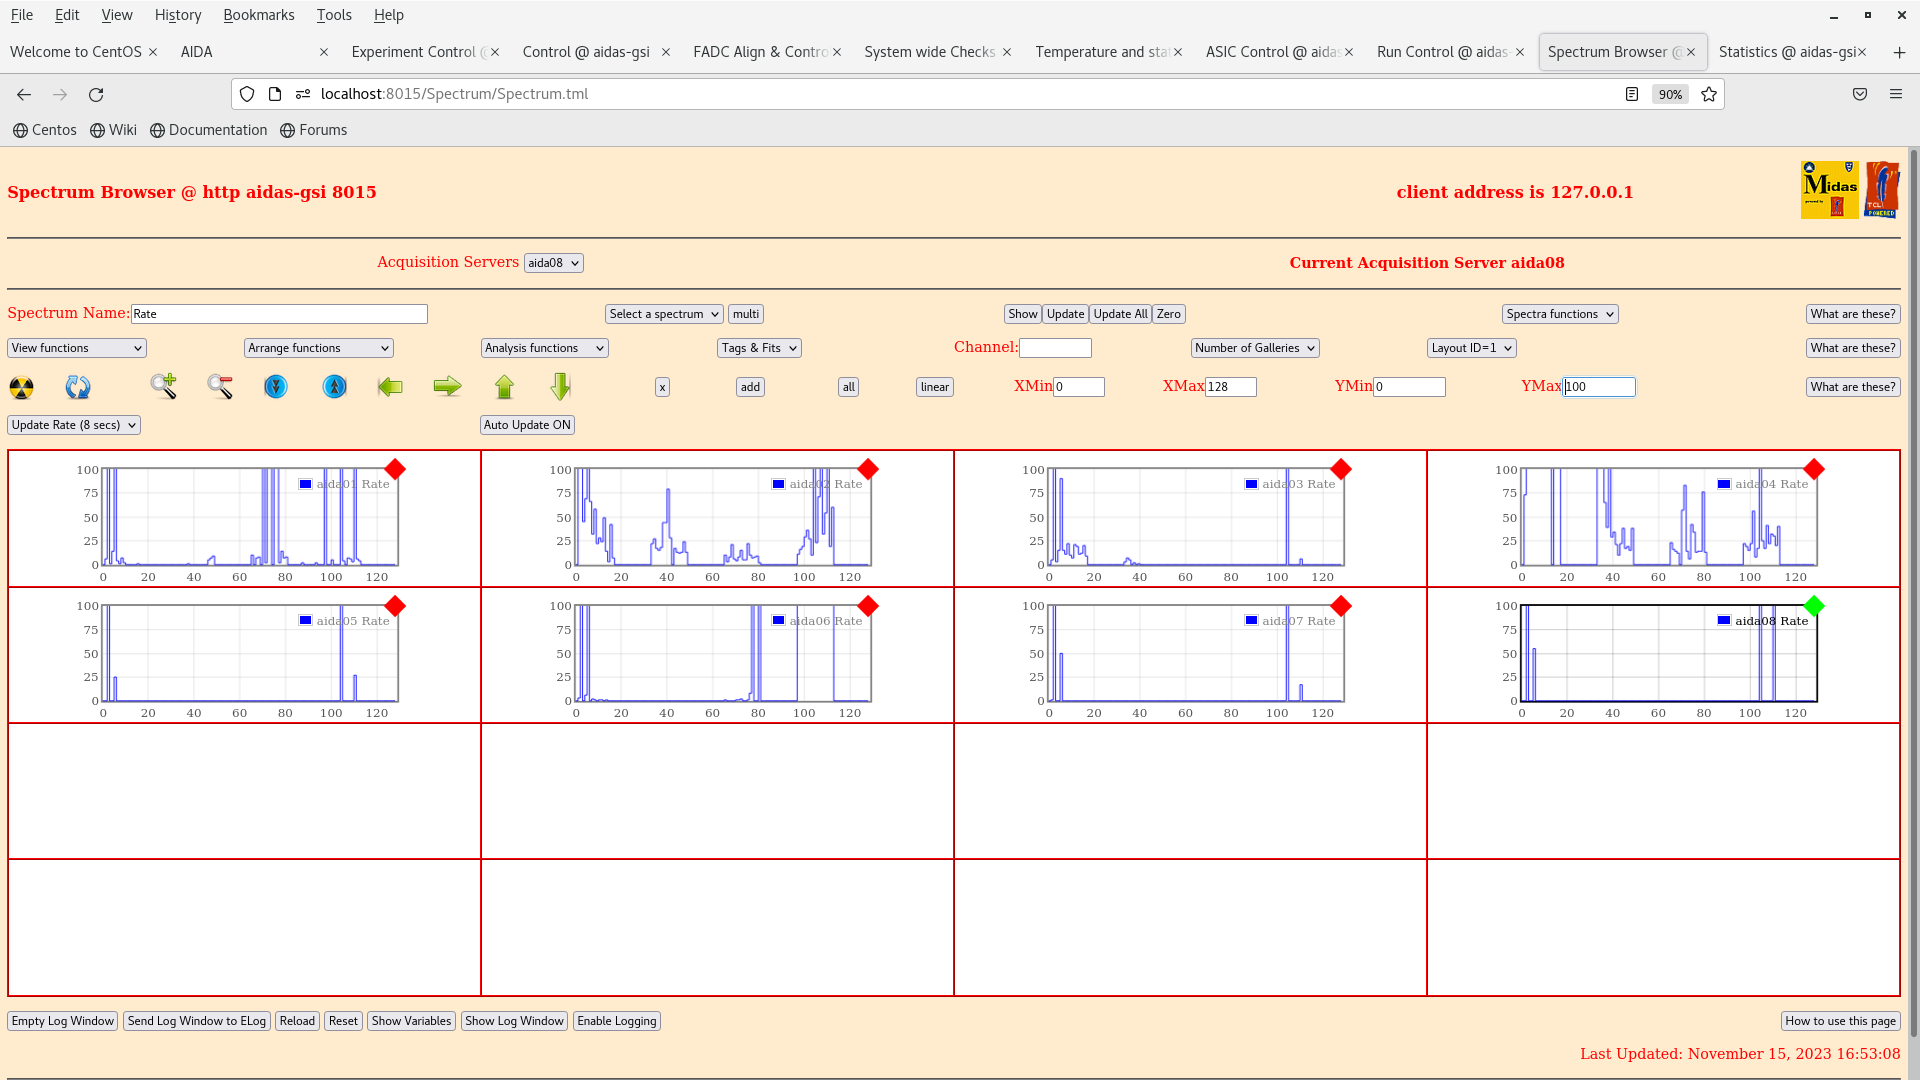Open the Bookmarks menu
Viewport: 1920px width, 1080px height.
click(x=258, y=15)
